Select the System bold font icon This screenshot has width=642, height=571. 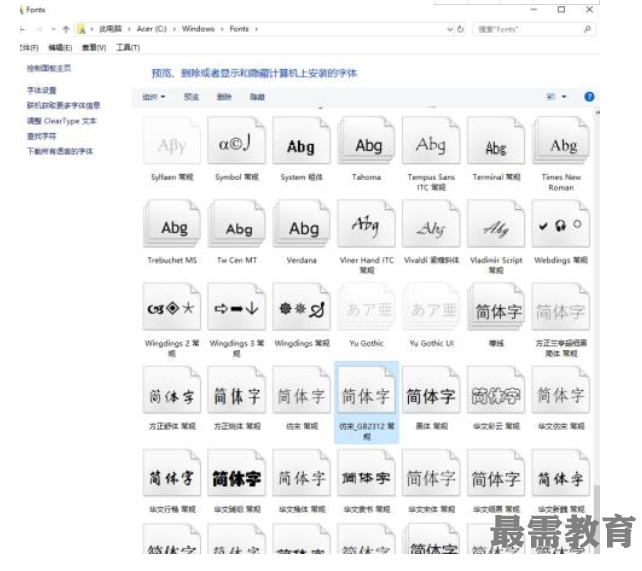(x=301, y=140)
